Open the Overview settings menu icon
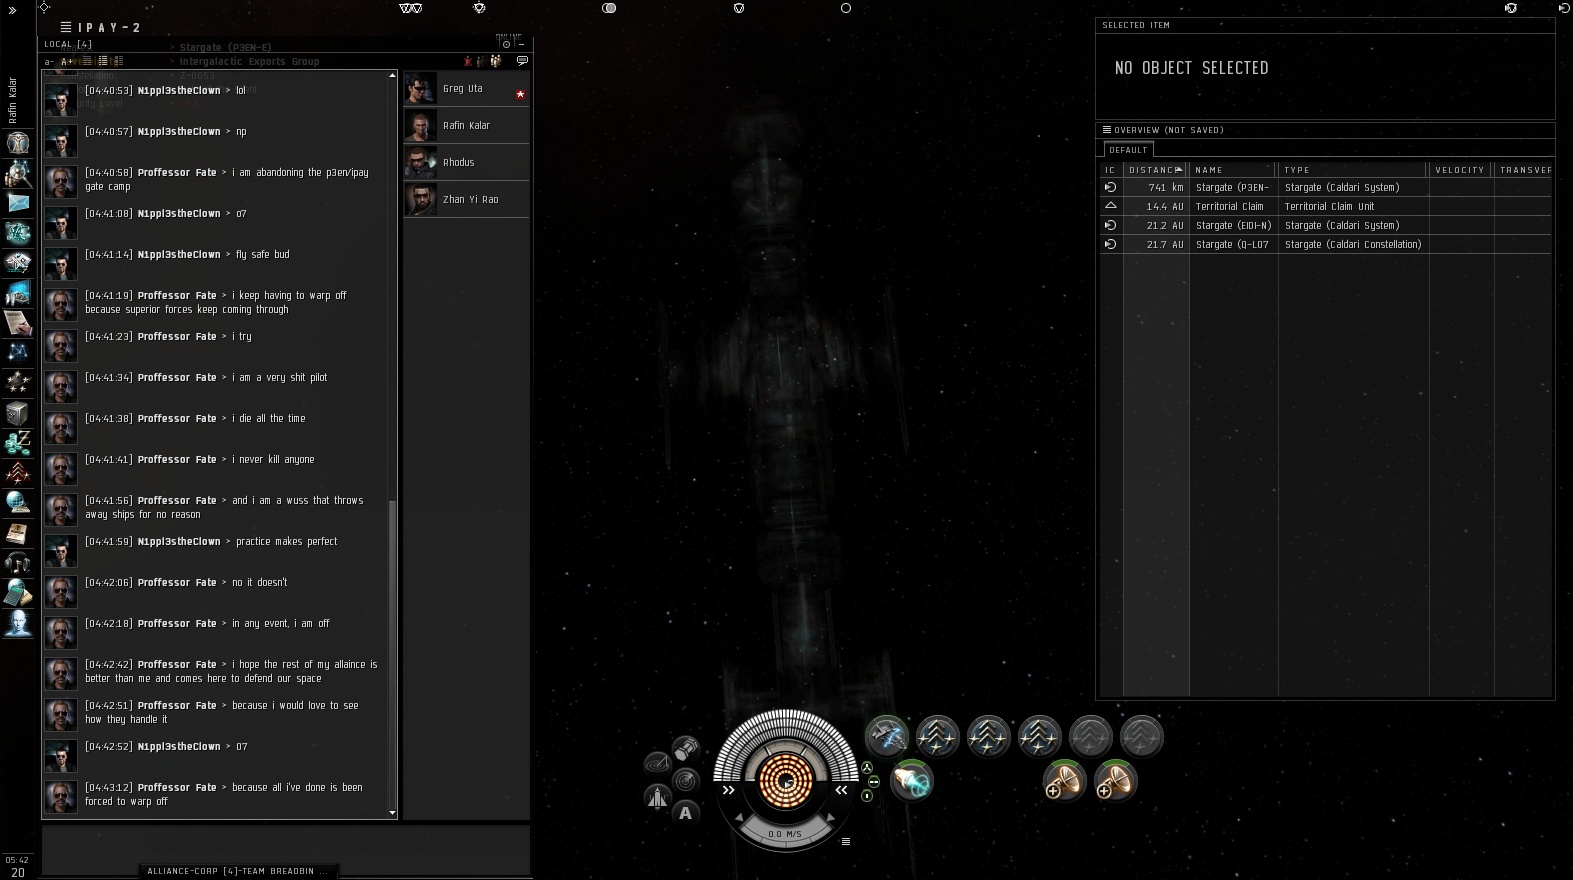The width and height of the screenshot is (1573, 880). (x=1107, y=129)
